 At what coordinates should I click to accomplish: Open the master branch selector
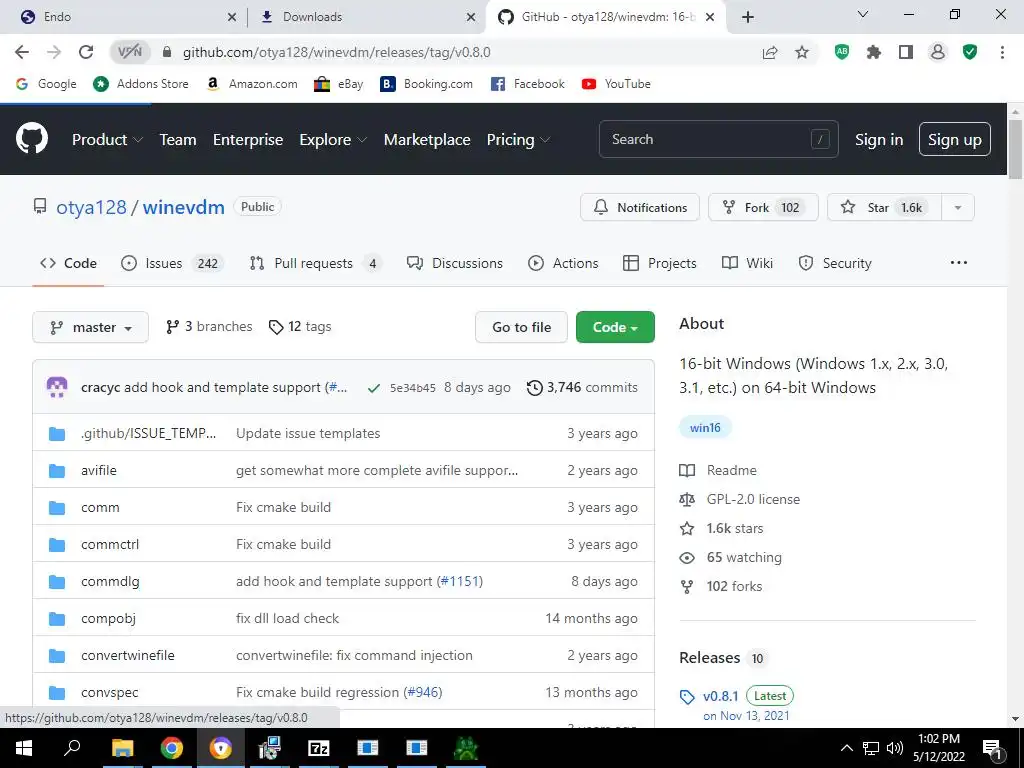point(90,327)
